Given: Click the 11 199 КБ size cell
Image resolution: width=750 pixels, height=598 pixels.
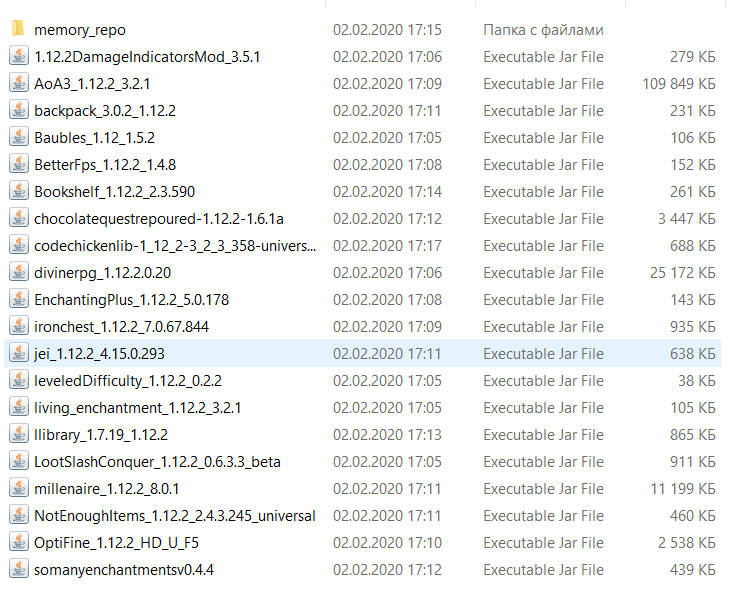Looking at the screenshot, I should pyautogui.click(x=683, y=489).
